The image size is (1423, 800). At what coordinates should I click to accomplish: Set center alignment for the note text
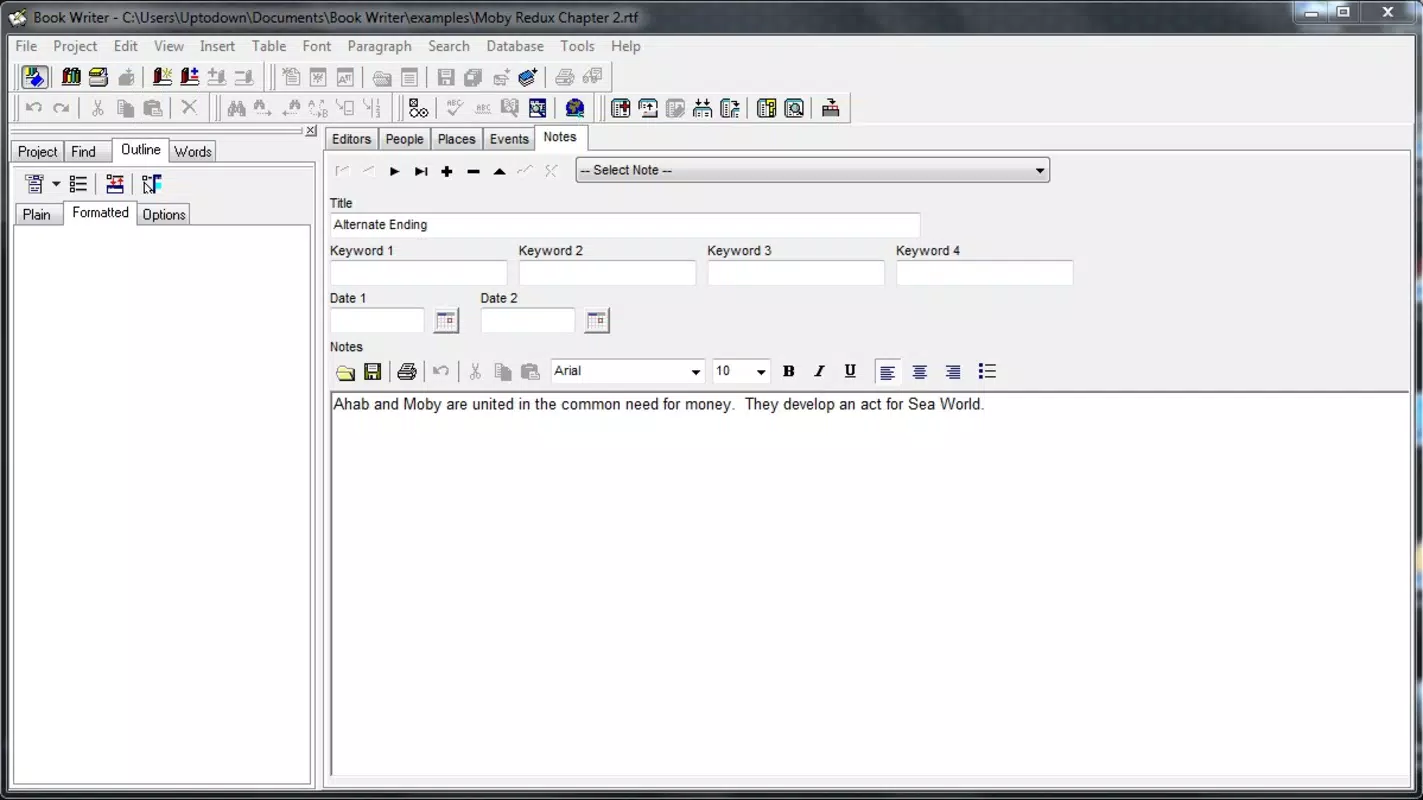click(x=920, y=372)
